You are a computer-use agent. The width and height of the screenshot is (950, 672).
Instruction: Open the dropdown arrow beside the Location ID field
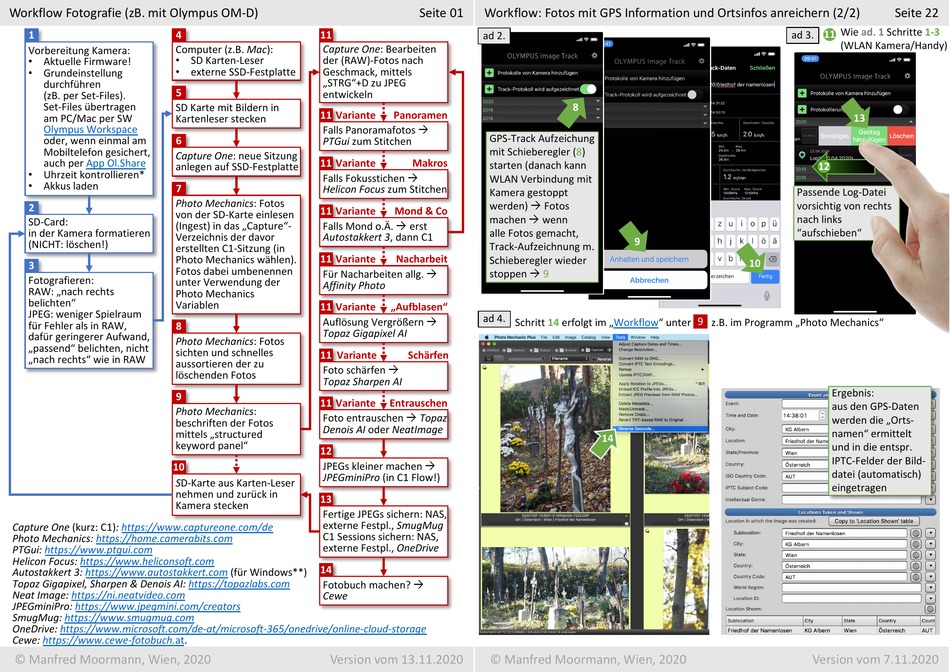click(930, 598)
